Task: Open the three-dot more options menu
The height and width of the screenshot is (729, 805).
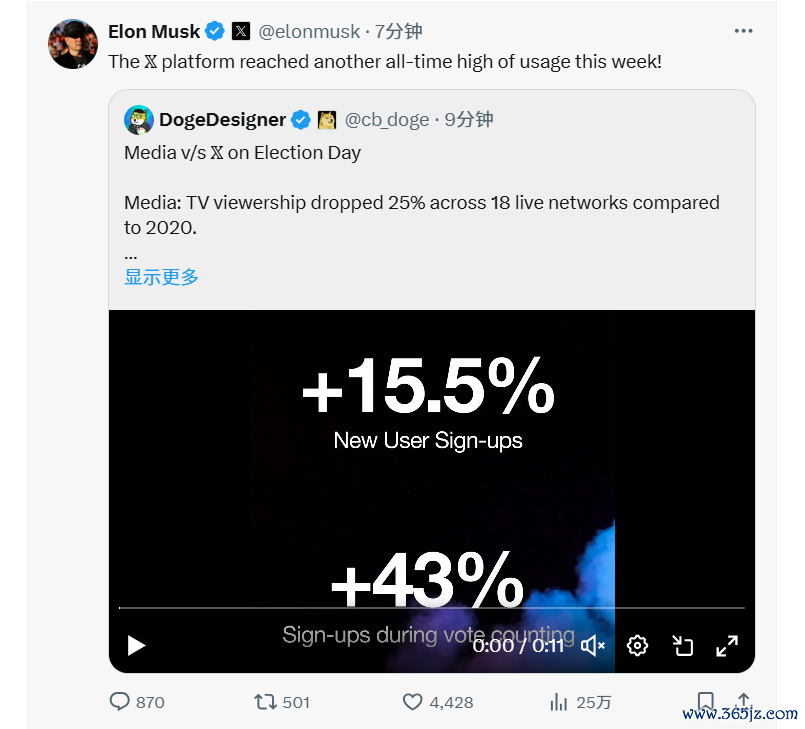Action: (x=743, y=31)
